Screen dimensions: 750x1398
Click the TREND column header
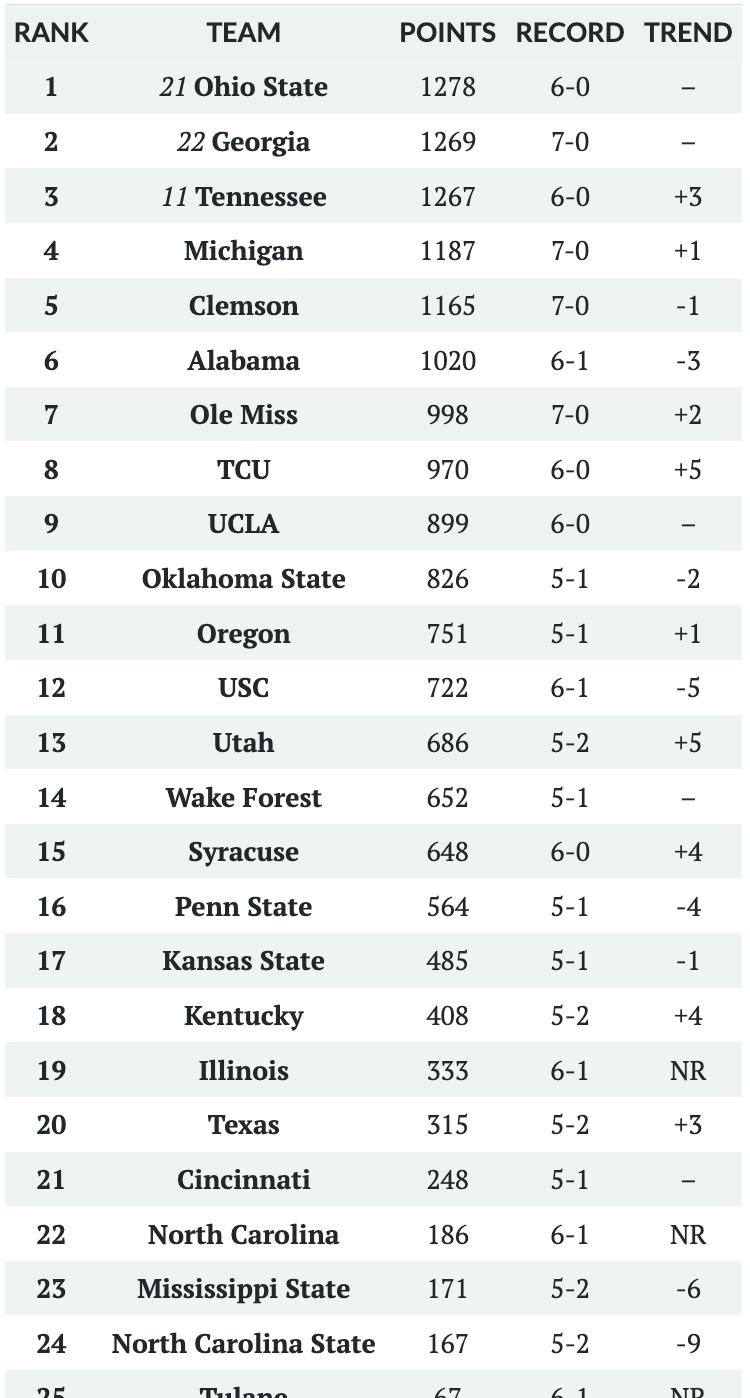[x=688, y=33]
